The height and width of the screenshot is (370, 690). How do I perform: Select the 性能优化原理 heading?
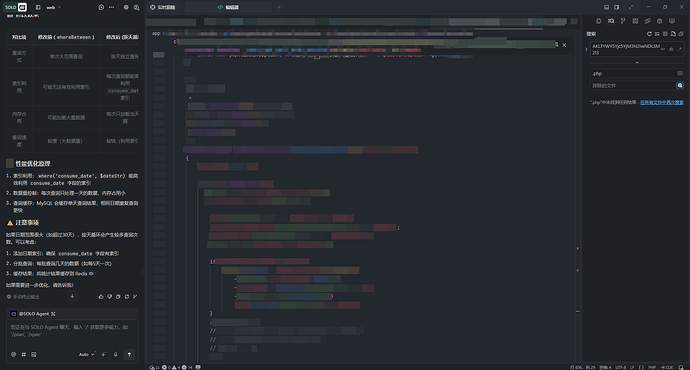pyautogui.click(x=33, y=164)
